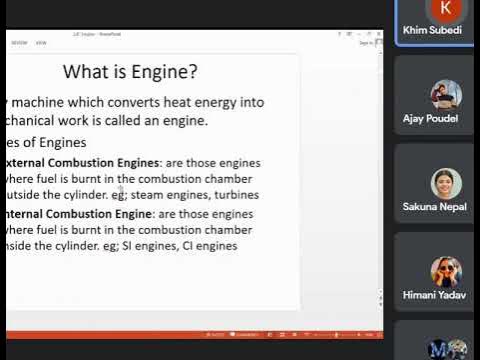Image resolution: width=480 pixels, height=360 pixels.
Task: Open the REVIEW ribbon tab
Action: tap(19, 43)
